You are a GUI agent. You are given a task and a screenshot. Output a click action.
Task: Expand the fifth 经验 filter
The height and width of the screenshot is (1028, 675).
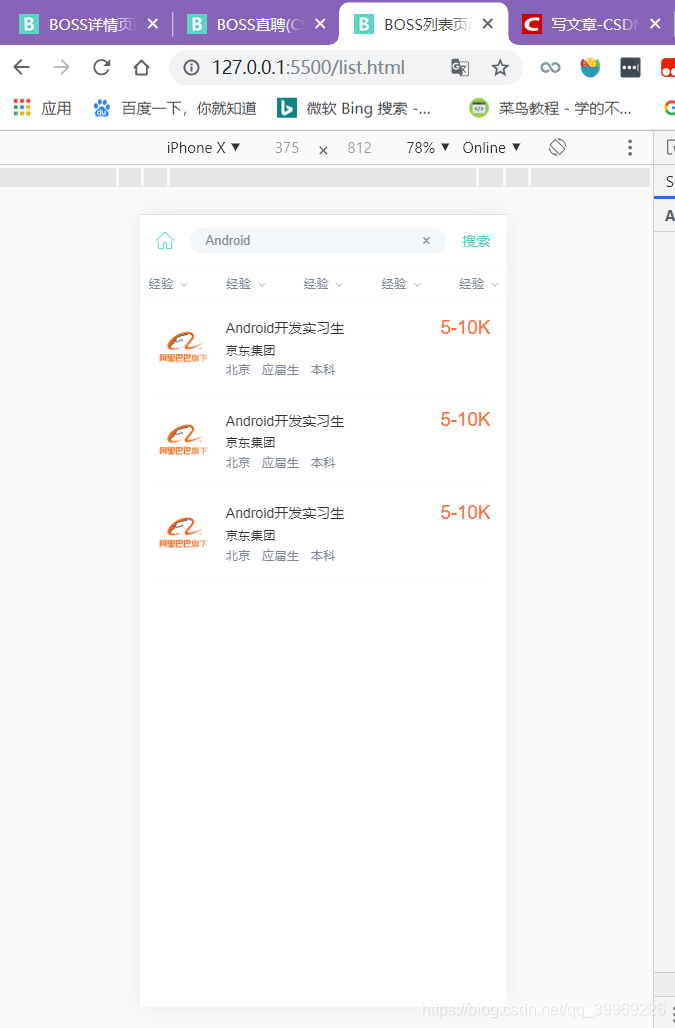tap(479, 284)
